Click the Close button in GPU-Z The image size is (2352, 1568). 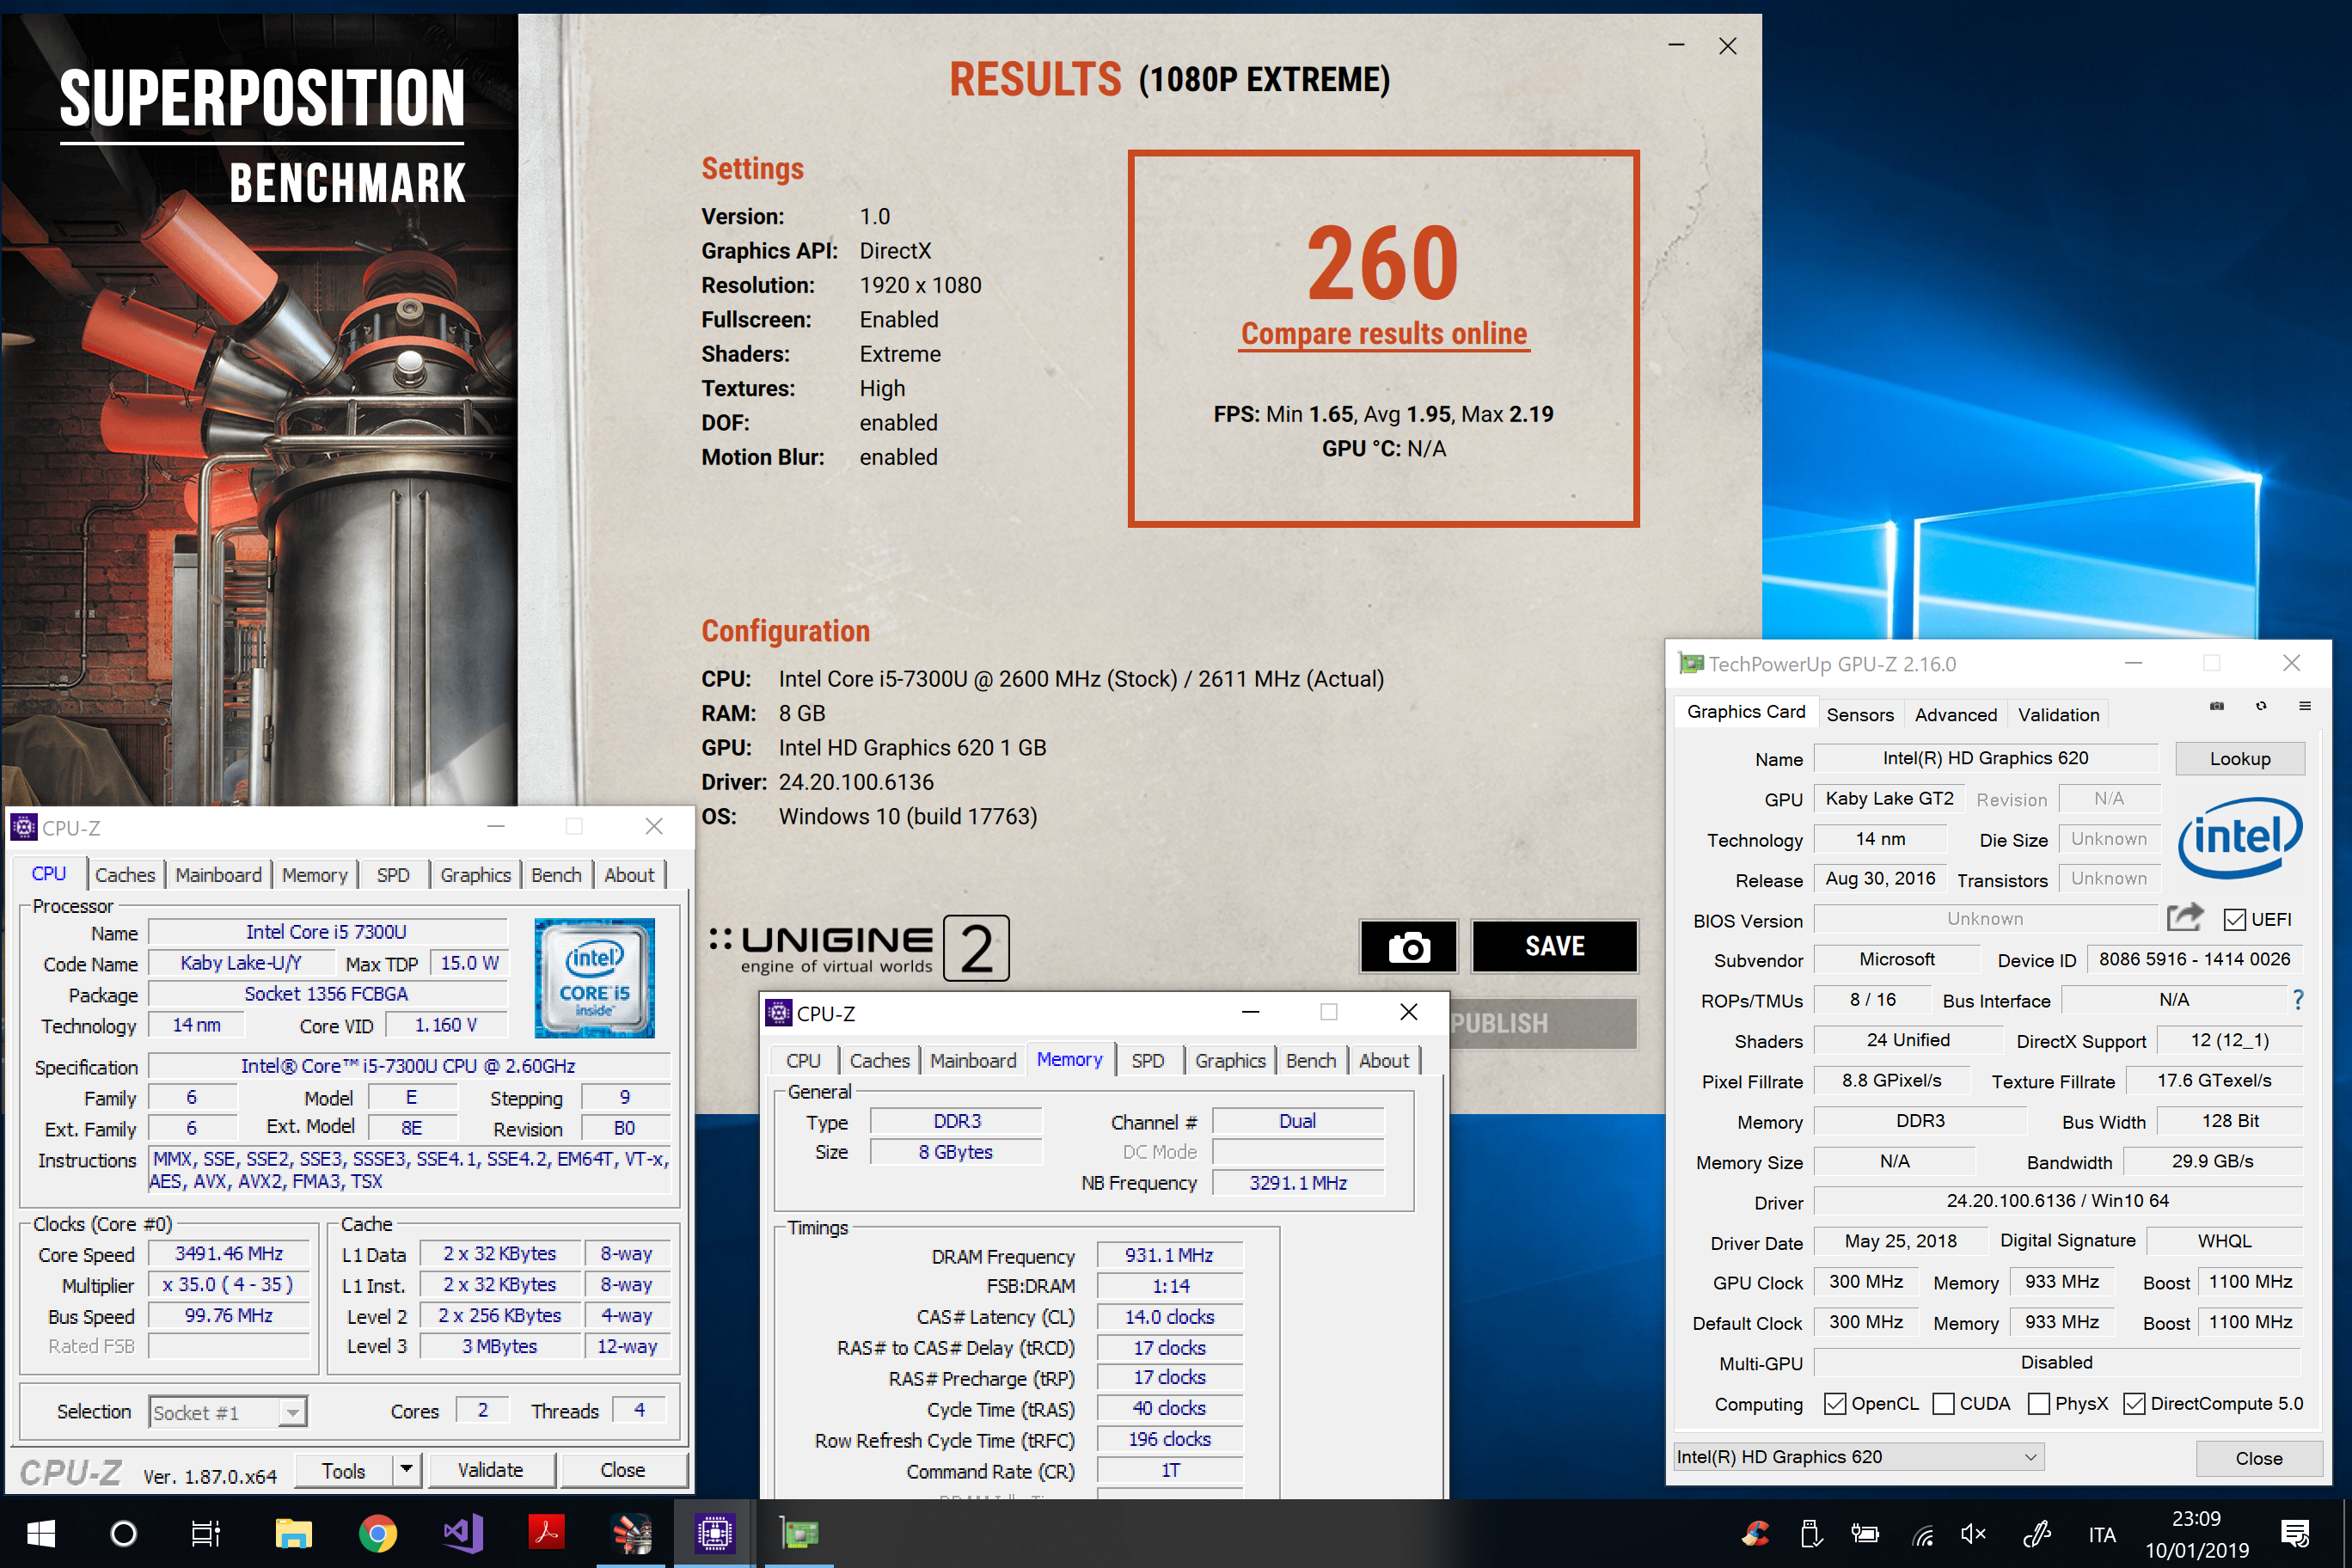click(2258, 1457)
